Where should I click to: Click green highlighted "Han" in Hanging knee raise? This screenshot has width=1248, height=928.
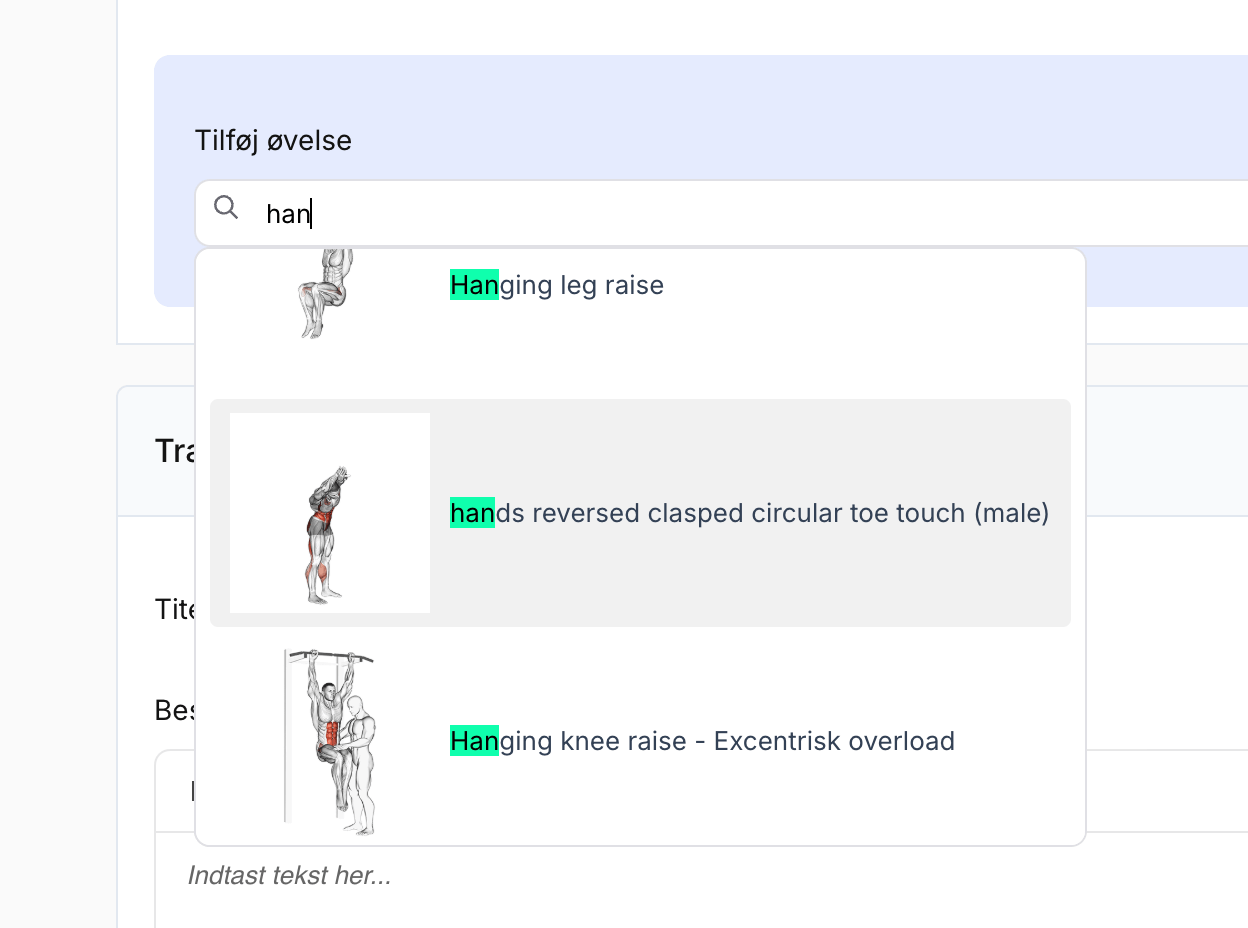pos(474,742)
